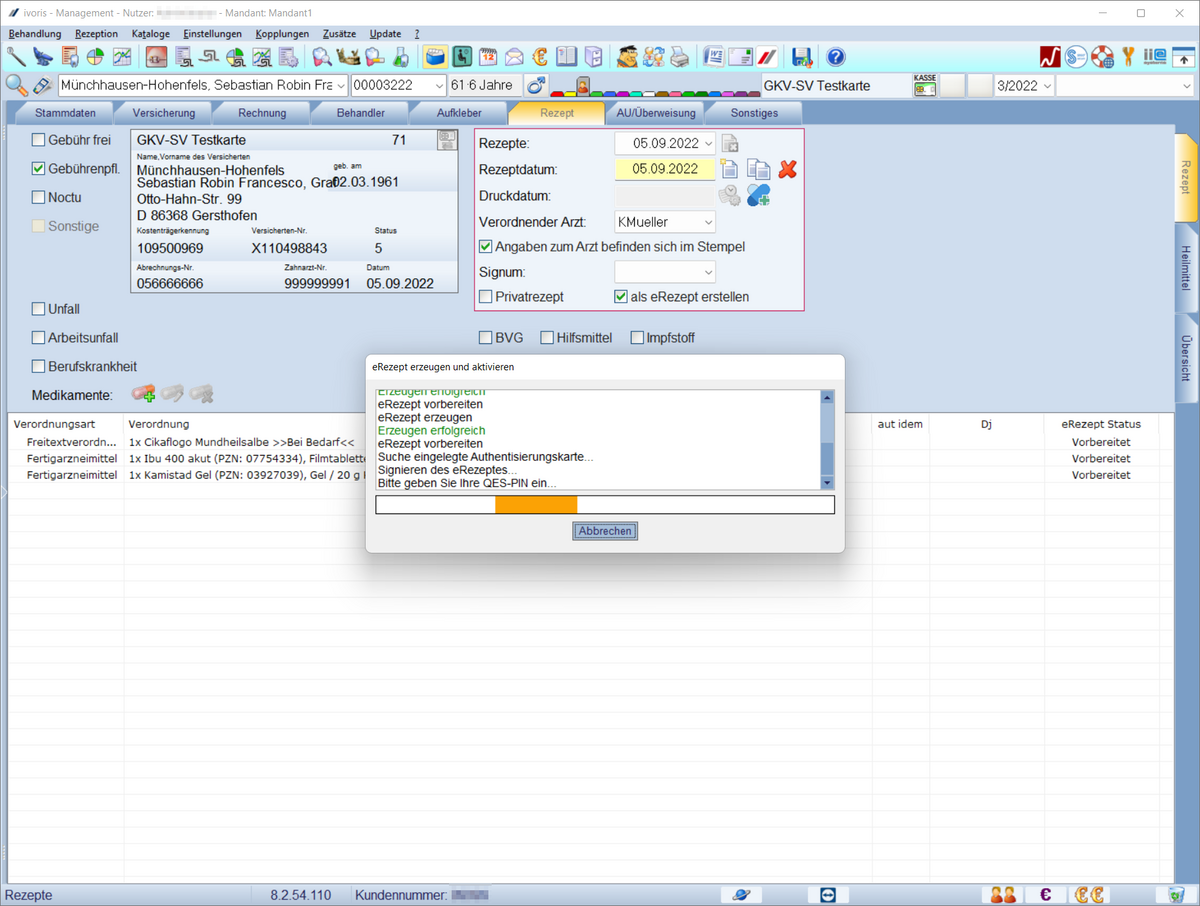The image size is (1200, 906).
Task: Check the Unfall checkbox
Action: [39, 309]
